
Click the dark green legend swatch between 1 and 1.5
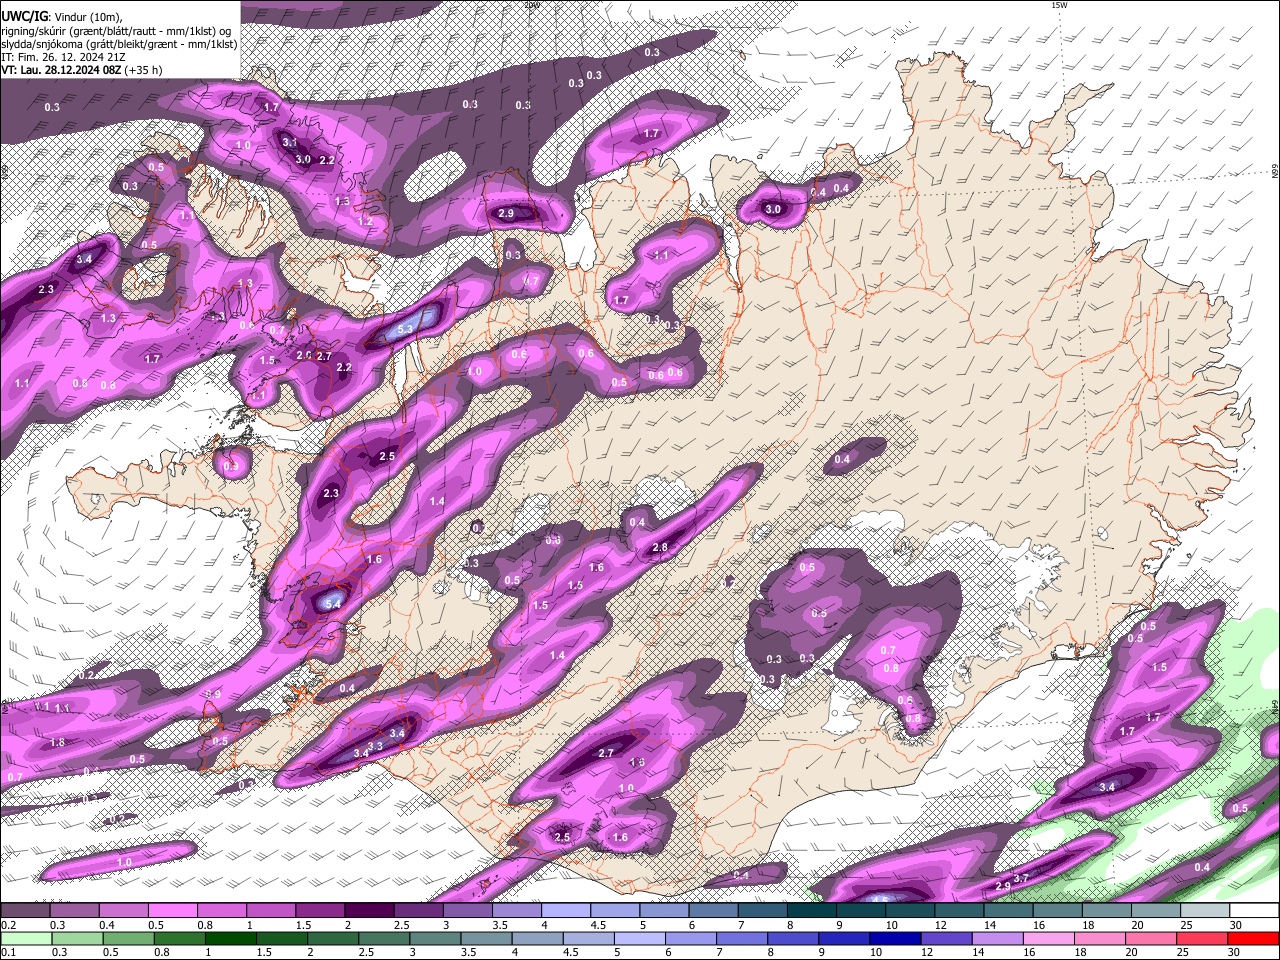229,938
